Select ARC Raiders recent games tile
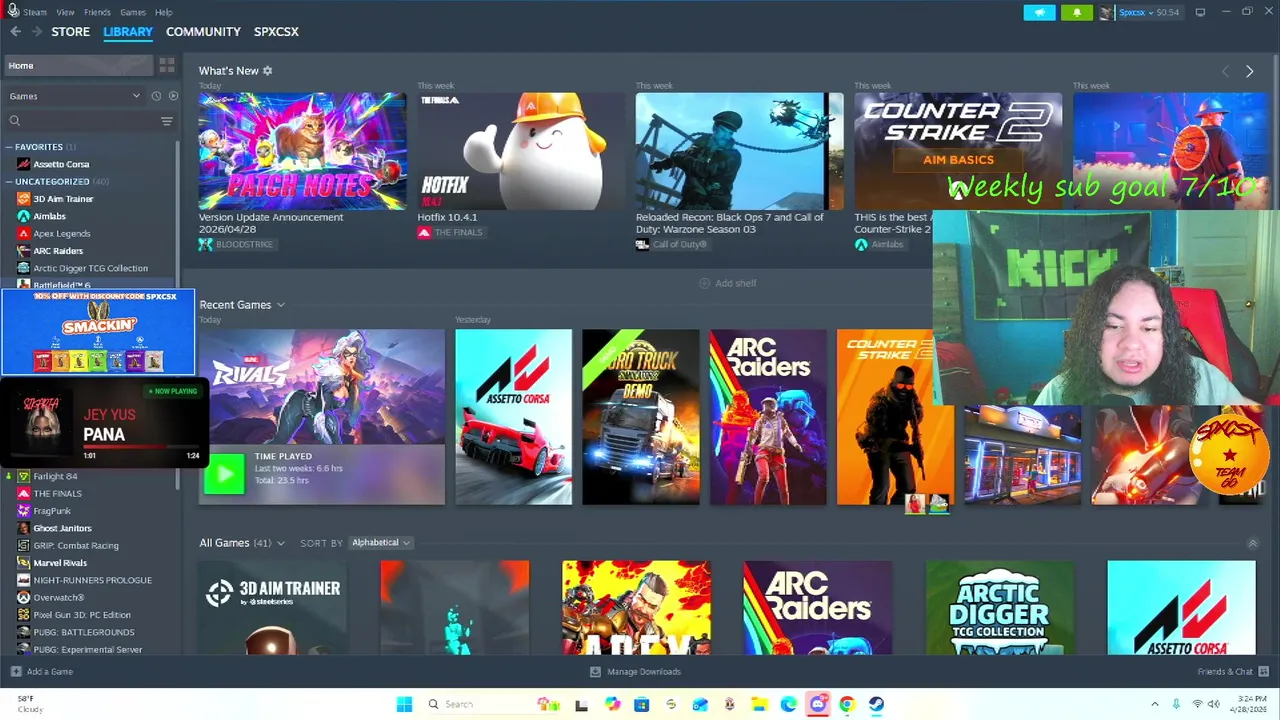The width and height of the screenshot is (1280, 720). [x=768, y=417]
